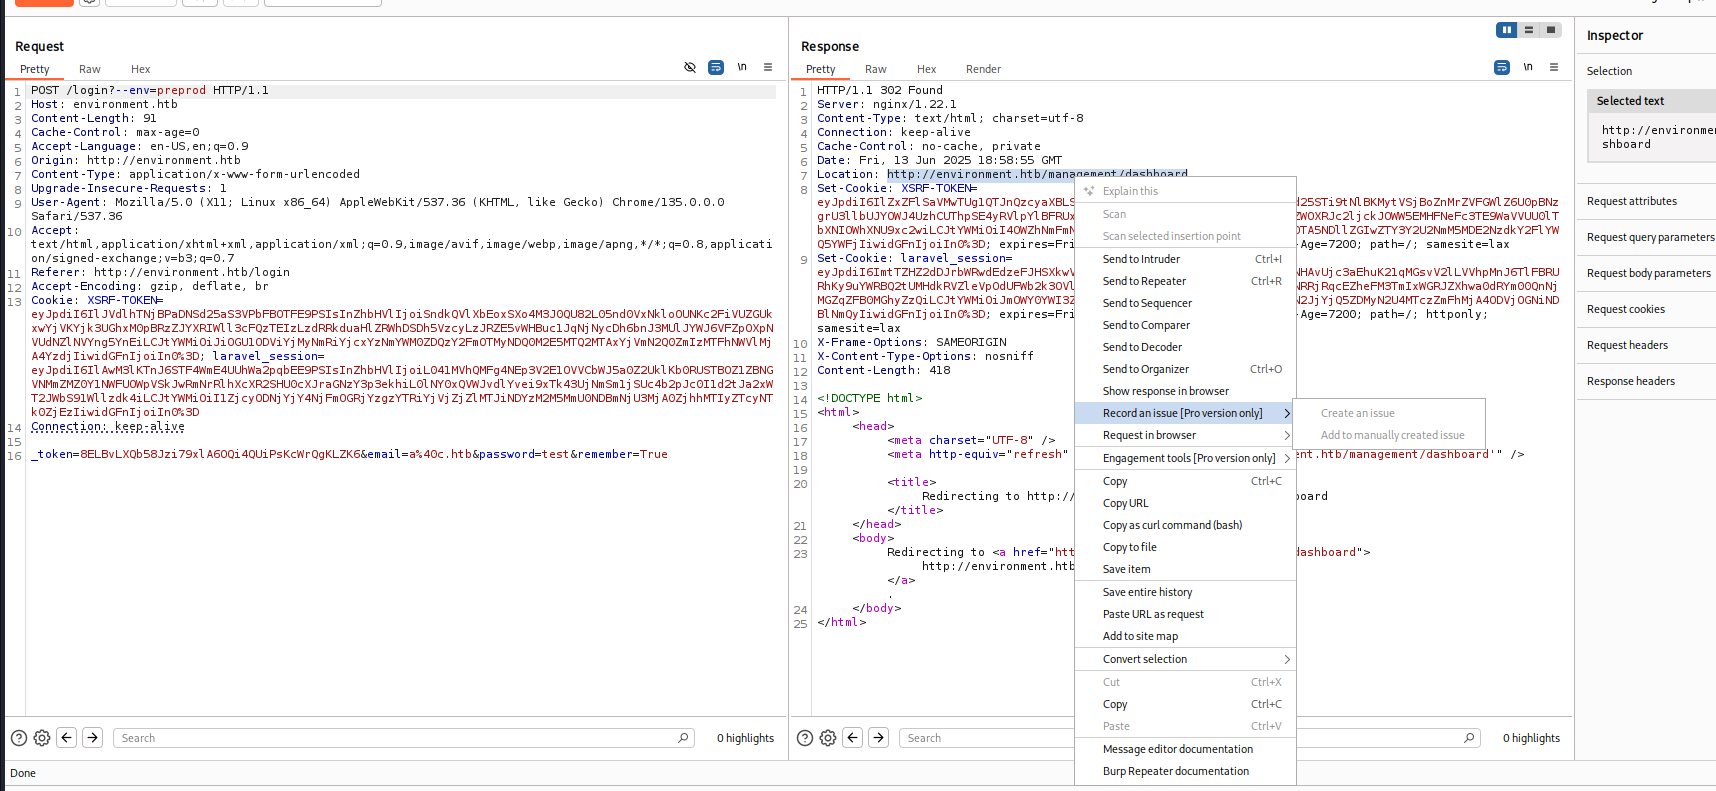Open Response search settings gear
The image size is (1716, 791).
(x=828, y=738)
